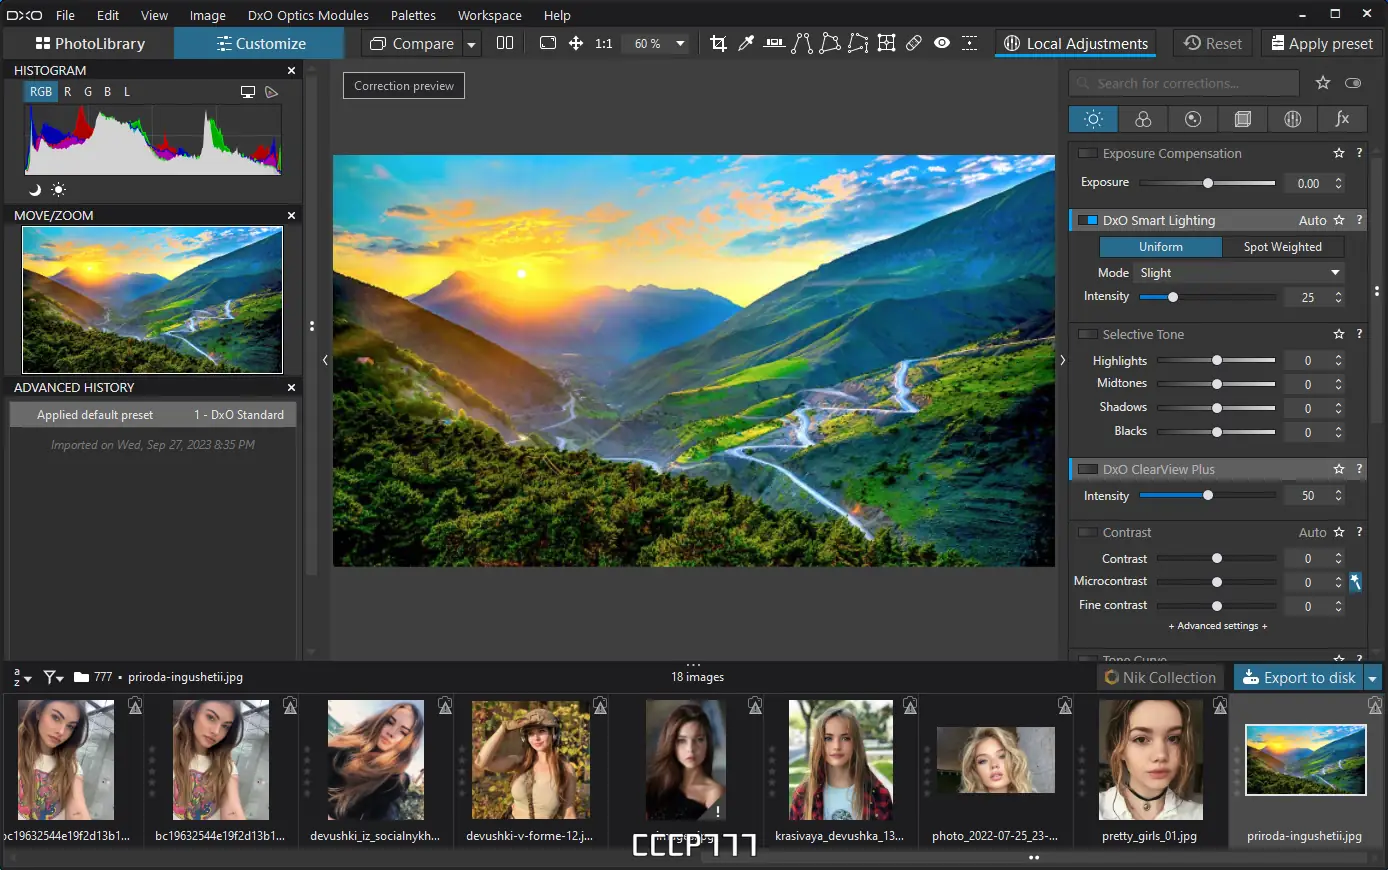1388x870 pixels.
Task: Toggle Exposure Compensation correction
Action: tap(1086, 153)
